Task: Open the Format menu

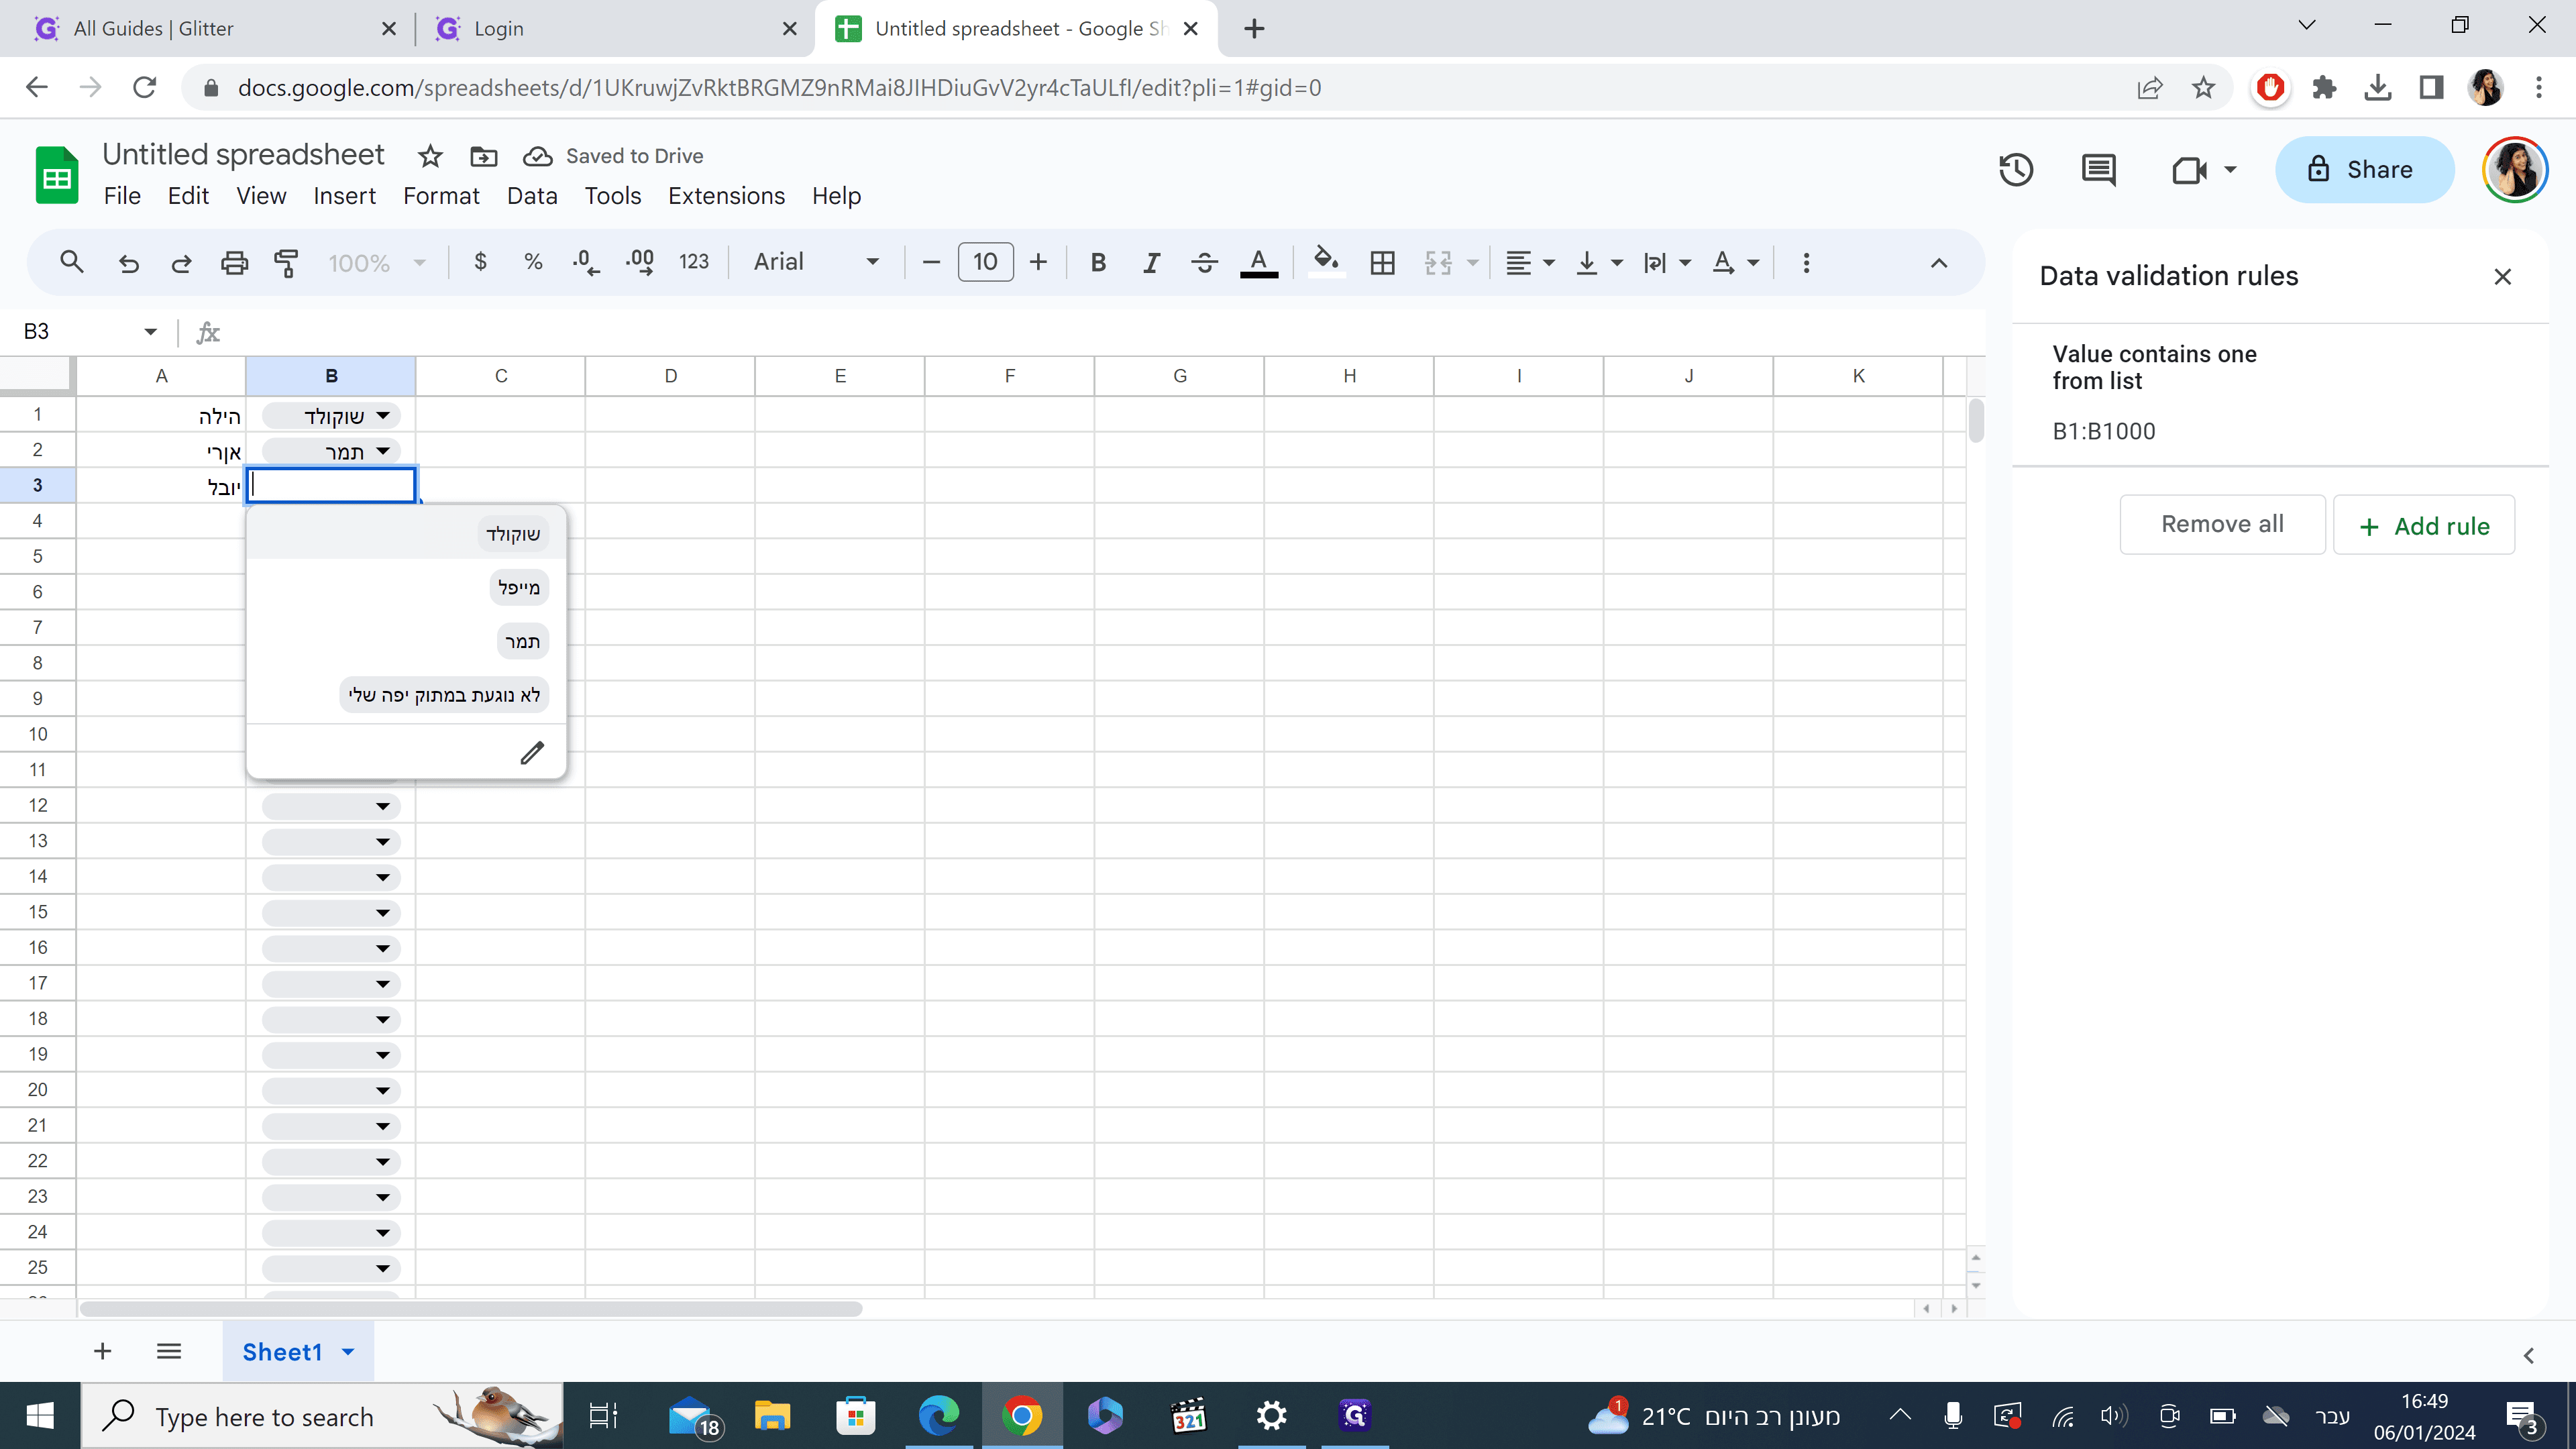Action: [x=441, y=196]
